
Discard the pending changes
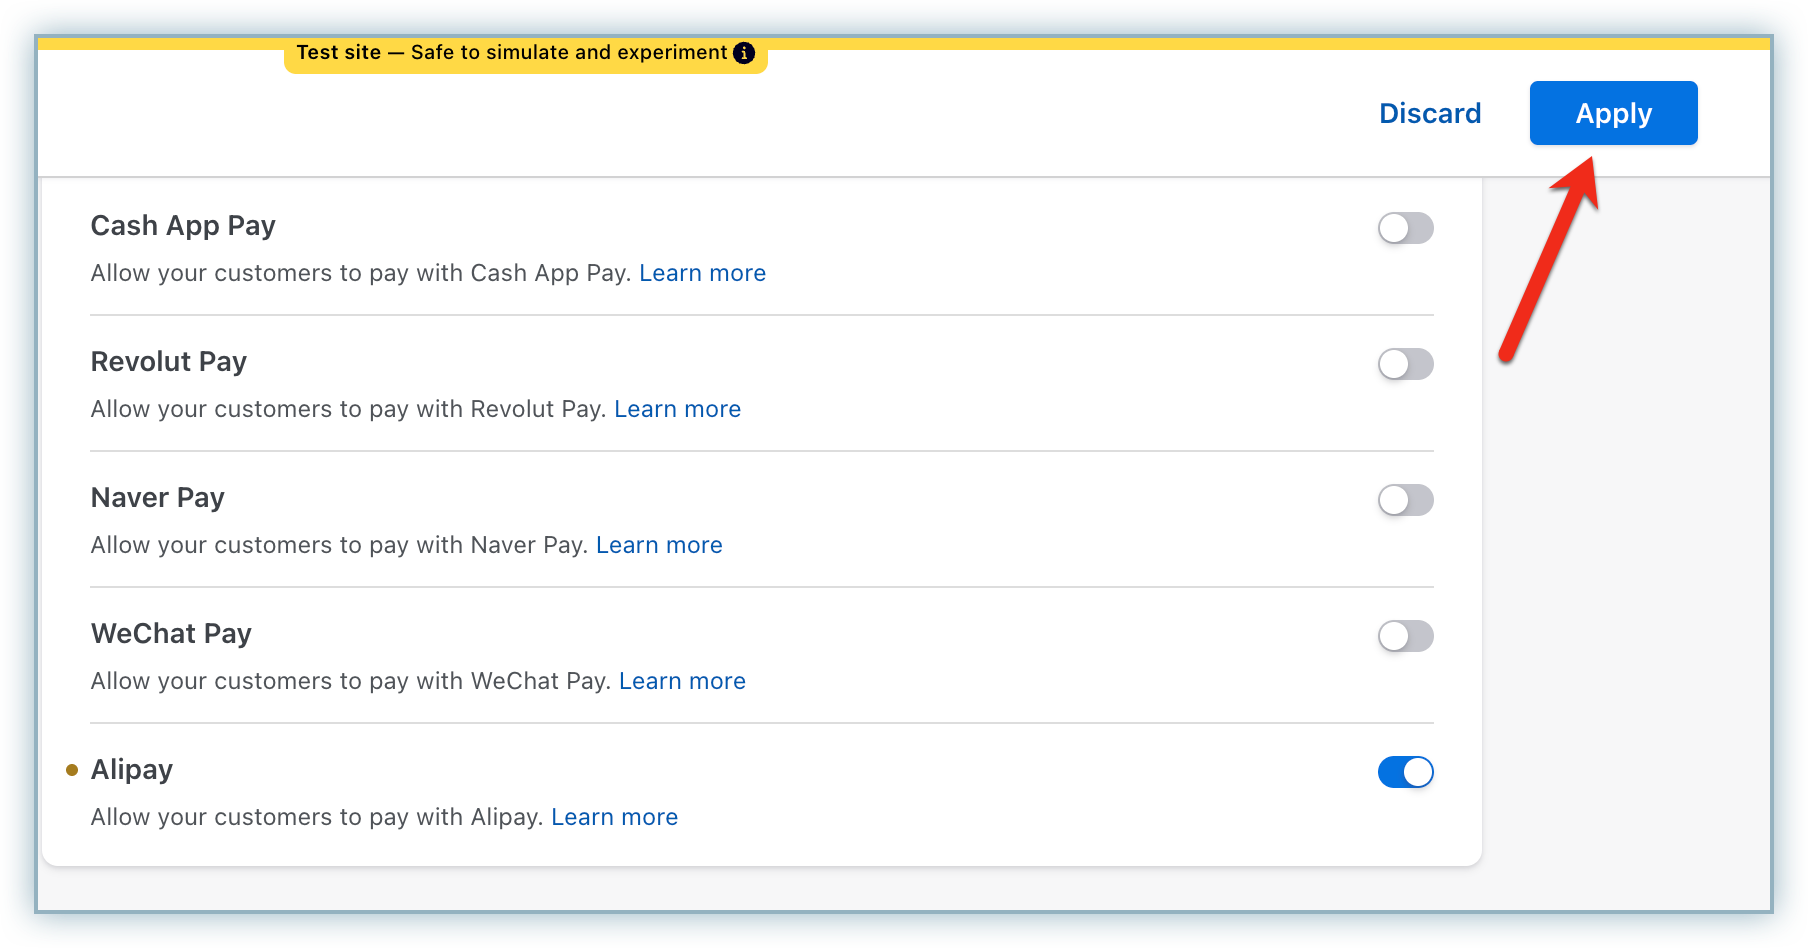pyautogui.click(x=1429, y=113)
